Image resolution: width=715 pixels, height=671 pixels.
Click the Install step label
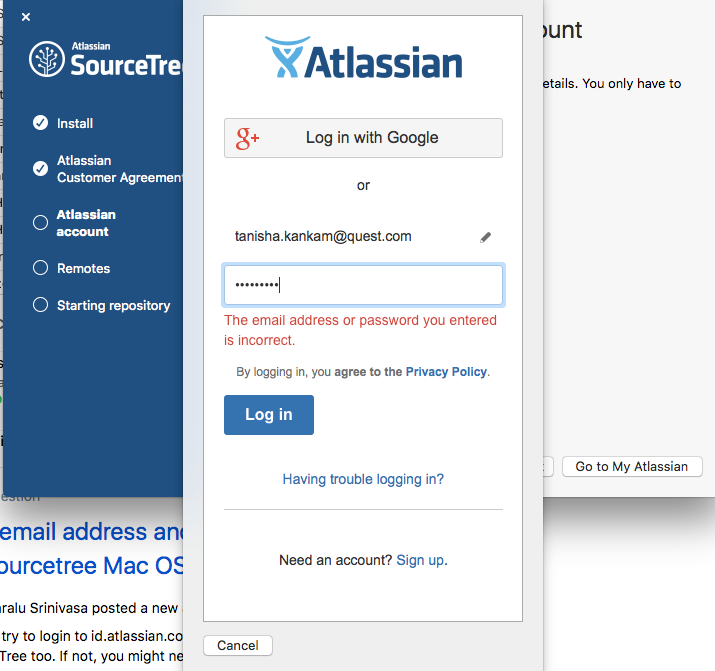[75, 124]
